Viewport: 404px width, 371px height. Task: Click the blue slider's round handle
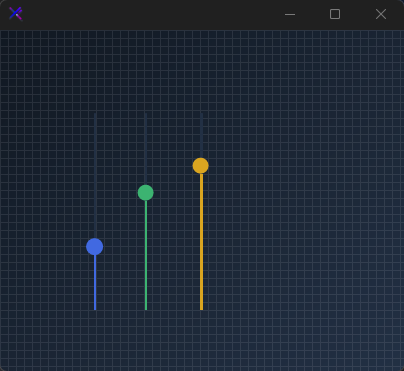click(95, 247)
